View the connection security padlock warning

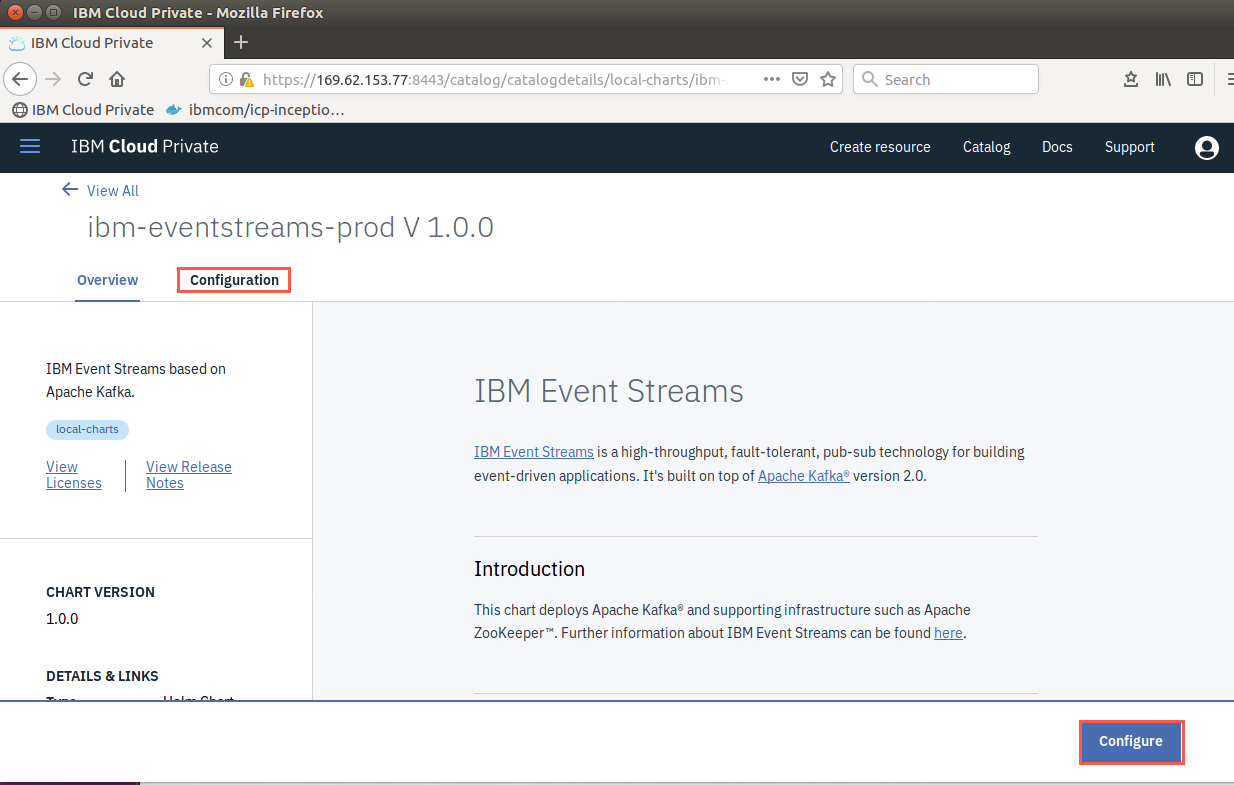click(x=246, y=79)
